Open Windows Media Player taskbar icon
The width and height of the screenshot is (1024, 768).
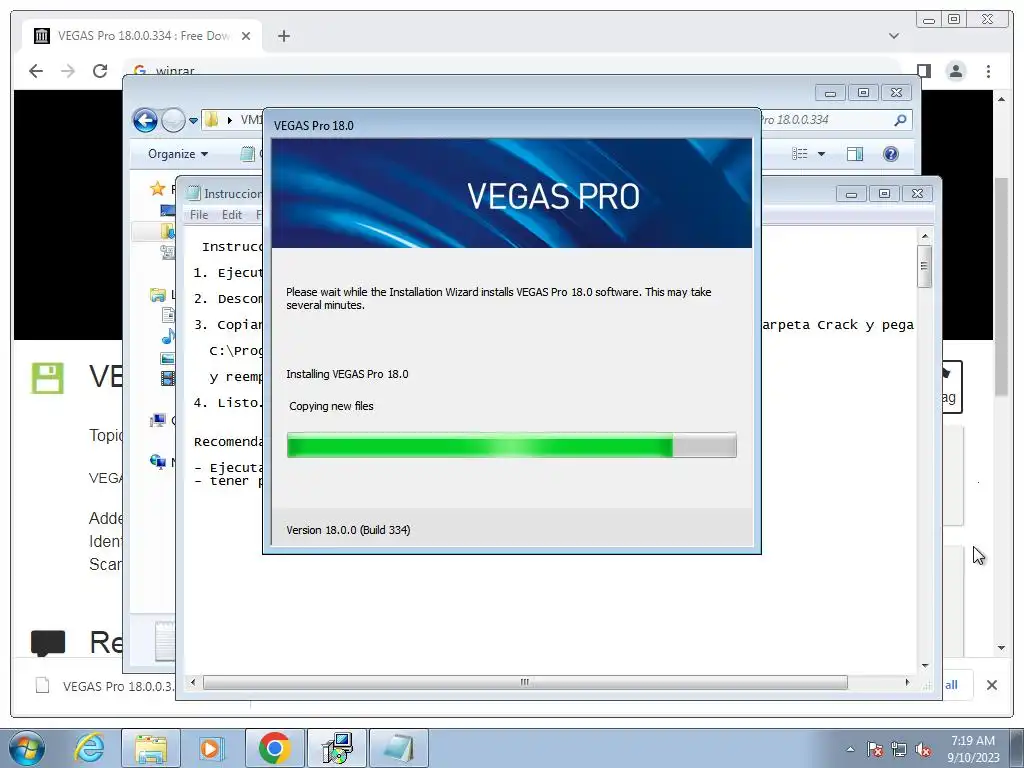click(x=212, y=748)
